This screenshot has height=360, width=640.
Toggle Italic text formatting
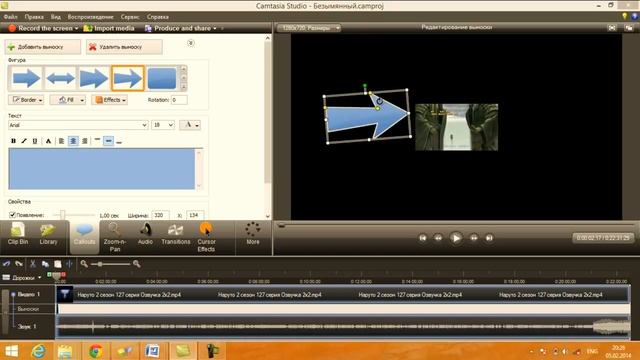point(24,141)
